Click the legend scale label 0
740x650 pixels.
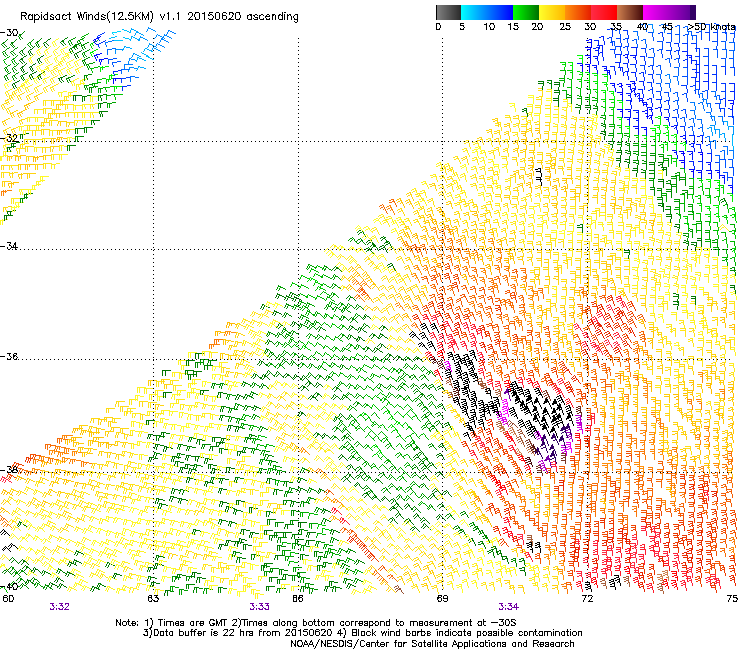pos(438,27)
